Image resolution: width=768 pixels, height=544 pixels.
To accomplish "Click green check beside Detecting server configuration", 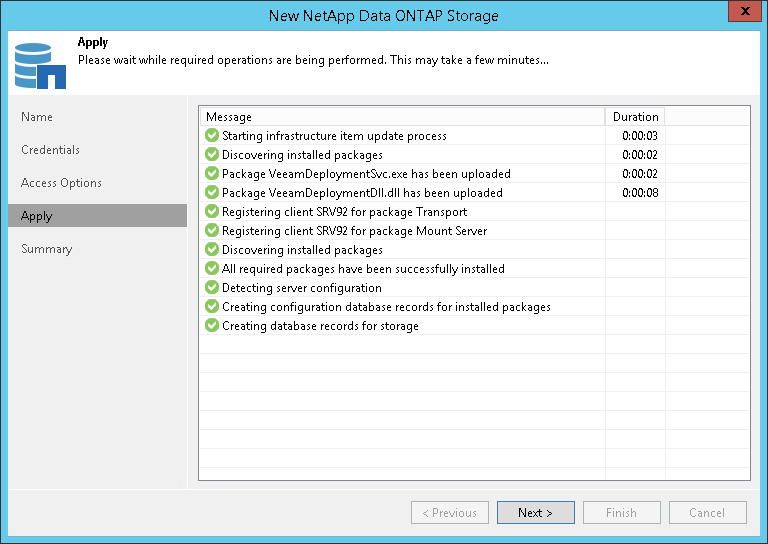I will coord(211,288).
